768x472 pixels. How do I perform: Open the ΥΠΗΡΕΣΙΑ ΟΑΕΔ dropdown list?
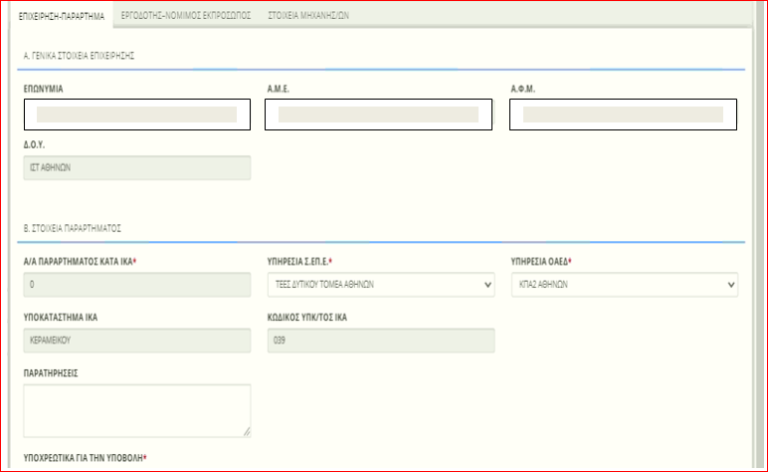pos(626,284)
